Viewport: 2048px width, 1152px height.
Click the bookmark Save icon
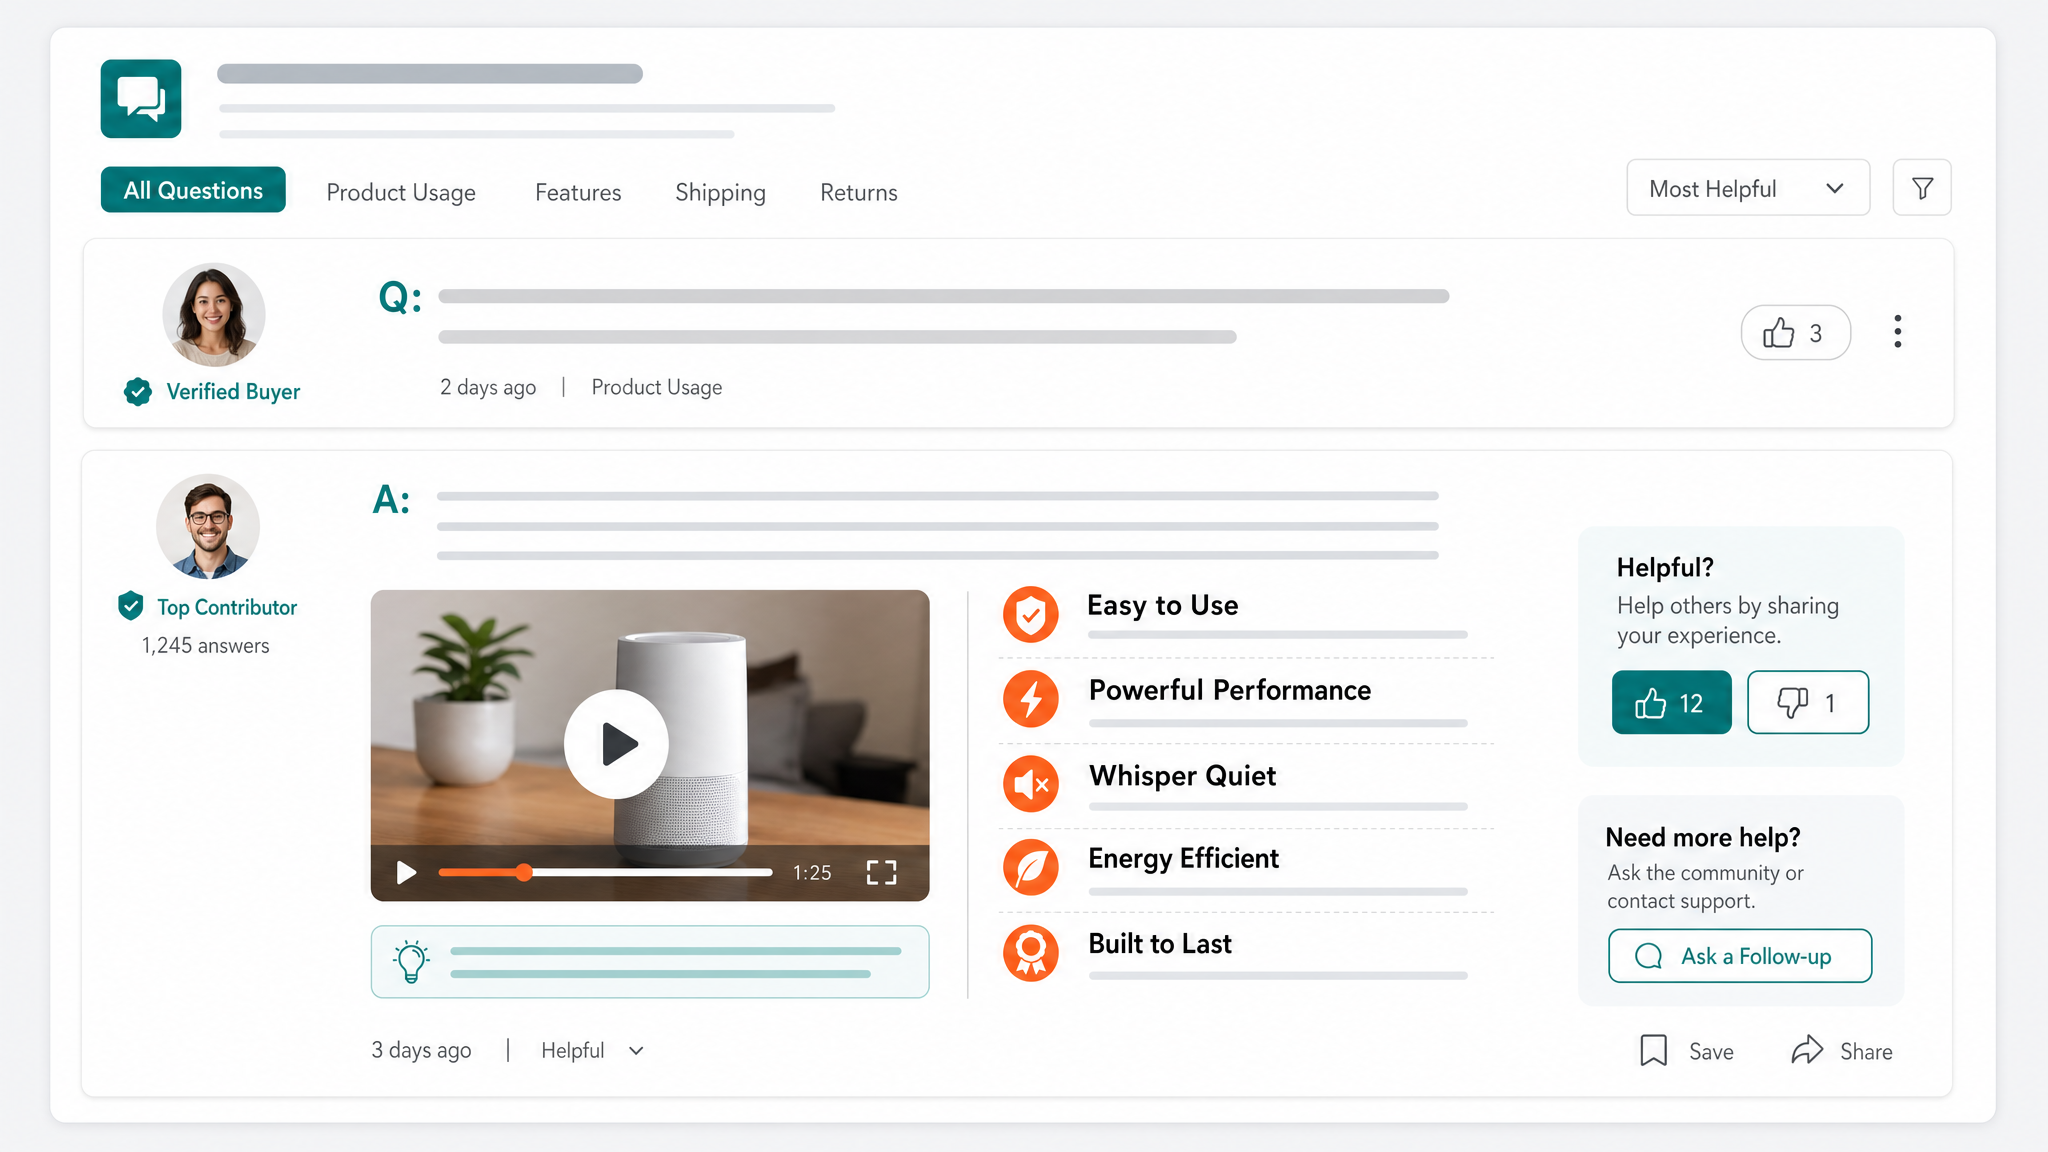pyautogui.click(x=1653, y=1051)
